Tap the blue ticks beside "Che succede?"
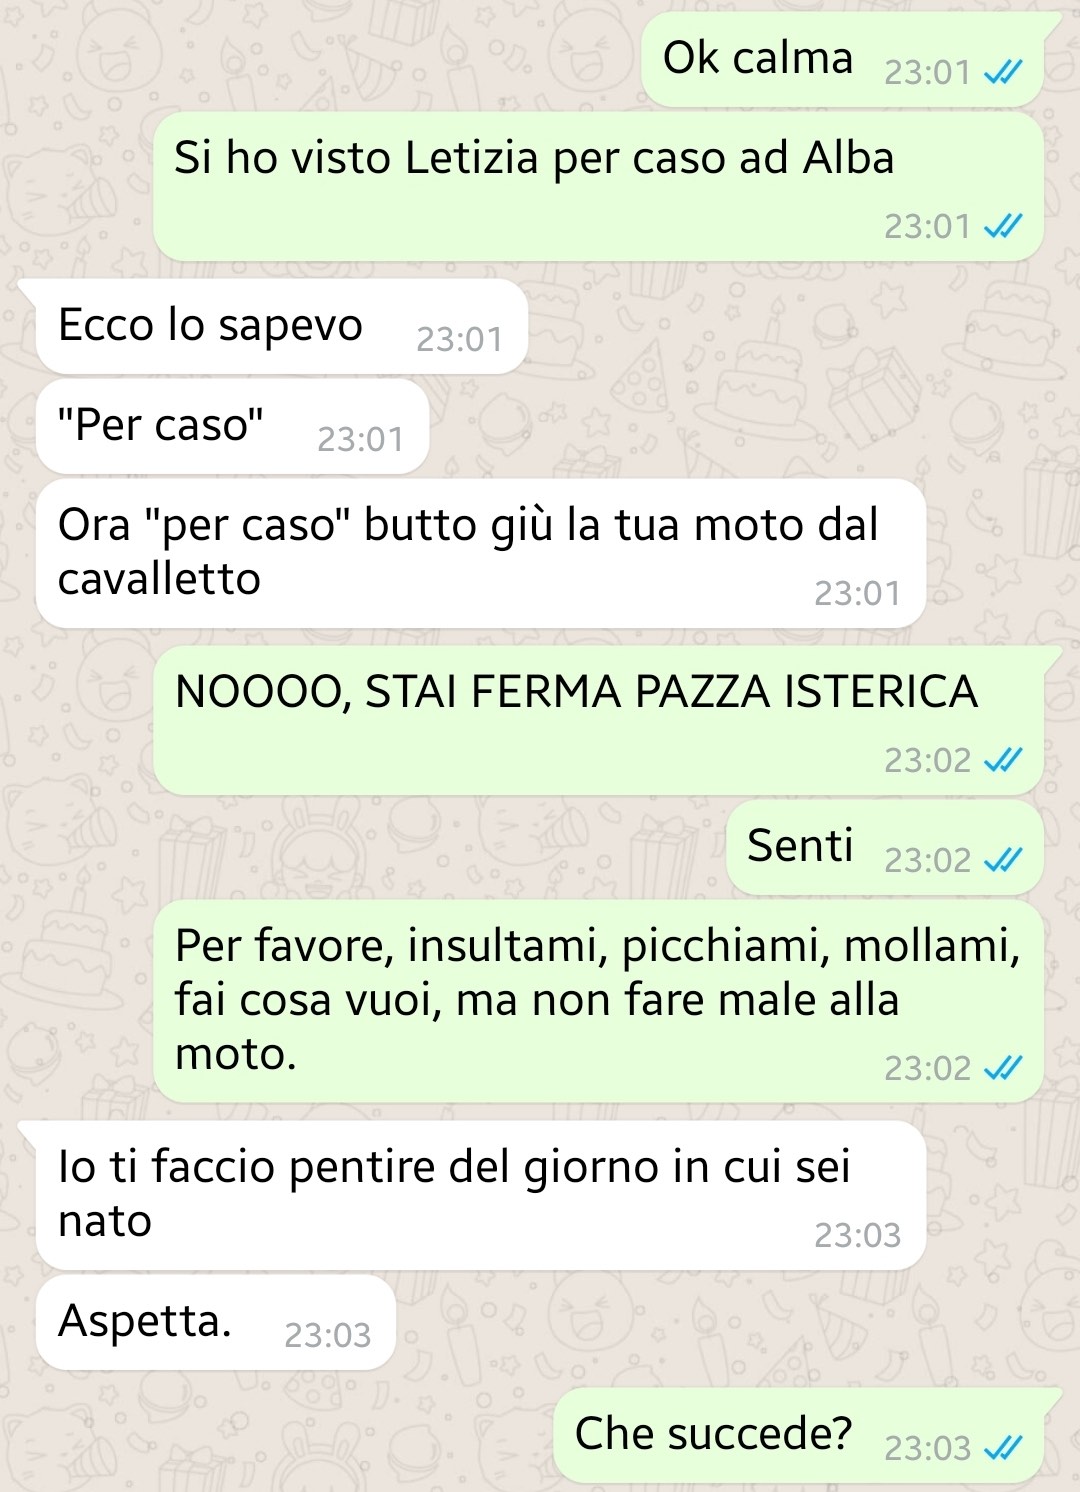The height and width of the screenshot is (1492, 1080). [x=1003, y=1448]
